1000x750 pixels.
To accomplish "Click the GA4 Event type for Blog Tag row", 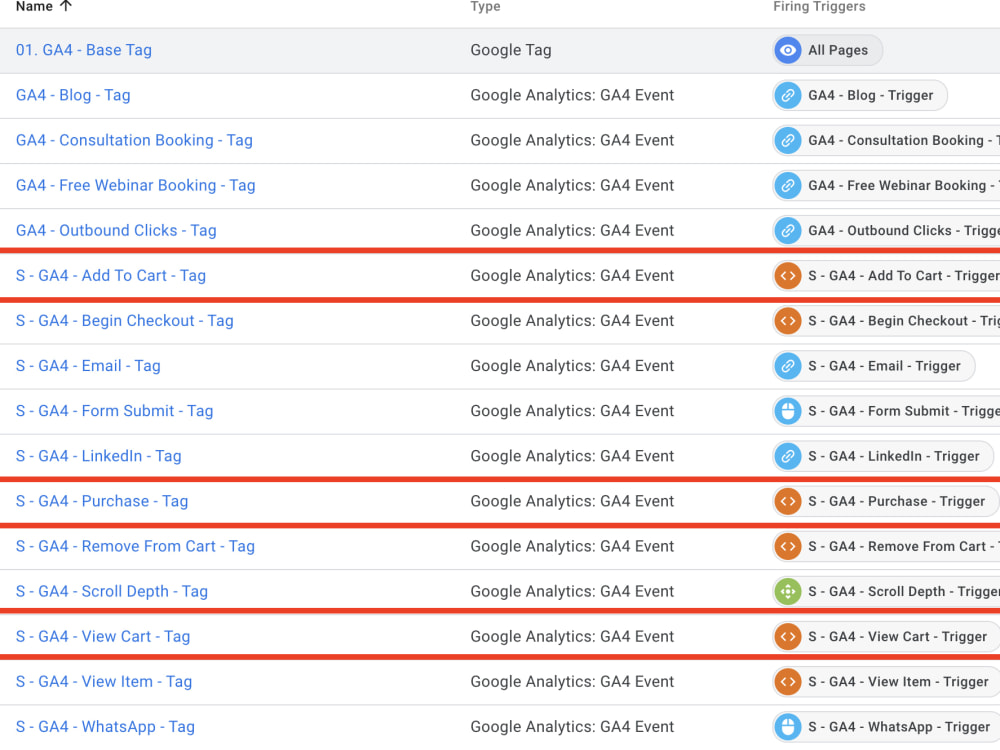I will [x=572, y=96].
